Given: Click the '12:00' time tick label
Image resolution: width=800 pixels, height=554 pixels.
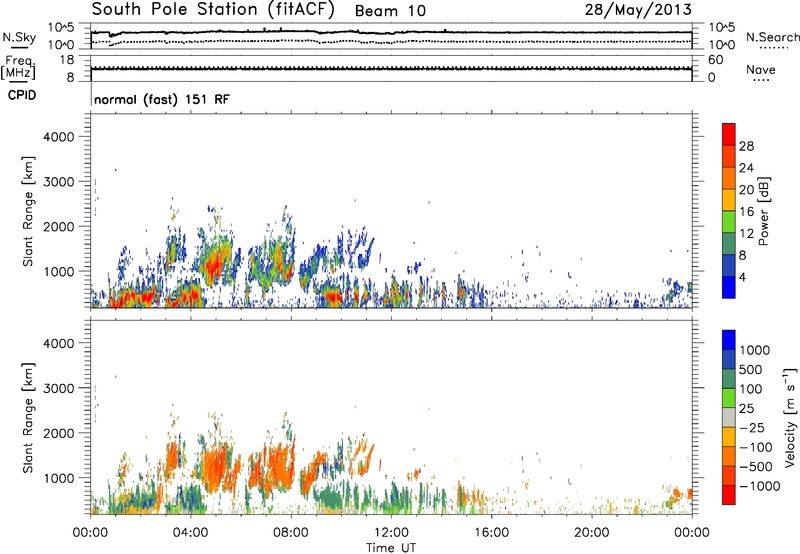Looking at the screenshot, I should [x=391, y=533].
